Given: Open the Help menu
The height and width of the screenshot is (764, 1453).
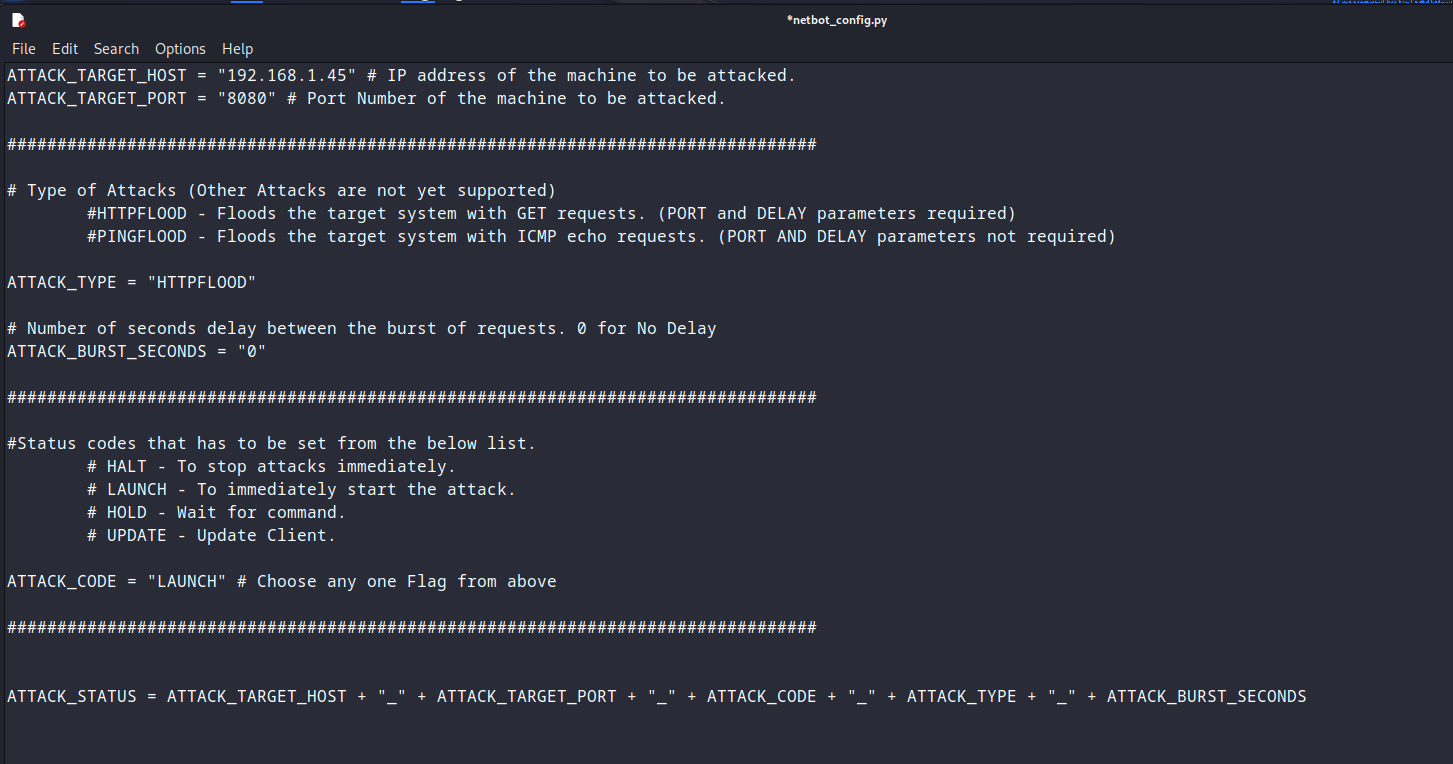Looking at the screenshot, I should click(237, 48).
